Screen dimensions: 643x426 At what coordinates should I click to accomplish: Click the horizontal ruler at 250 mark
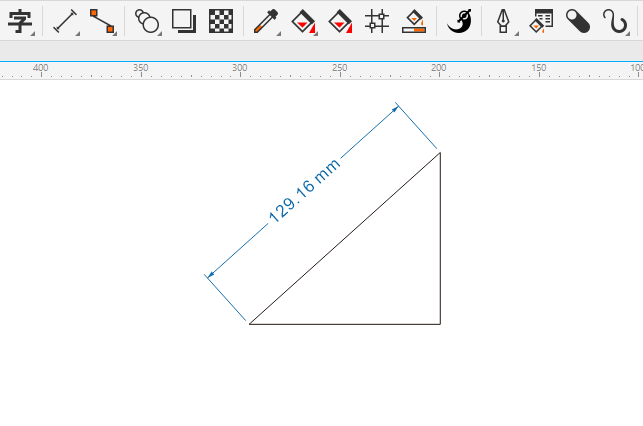tap(340, 68)
